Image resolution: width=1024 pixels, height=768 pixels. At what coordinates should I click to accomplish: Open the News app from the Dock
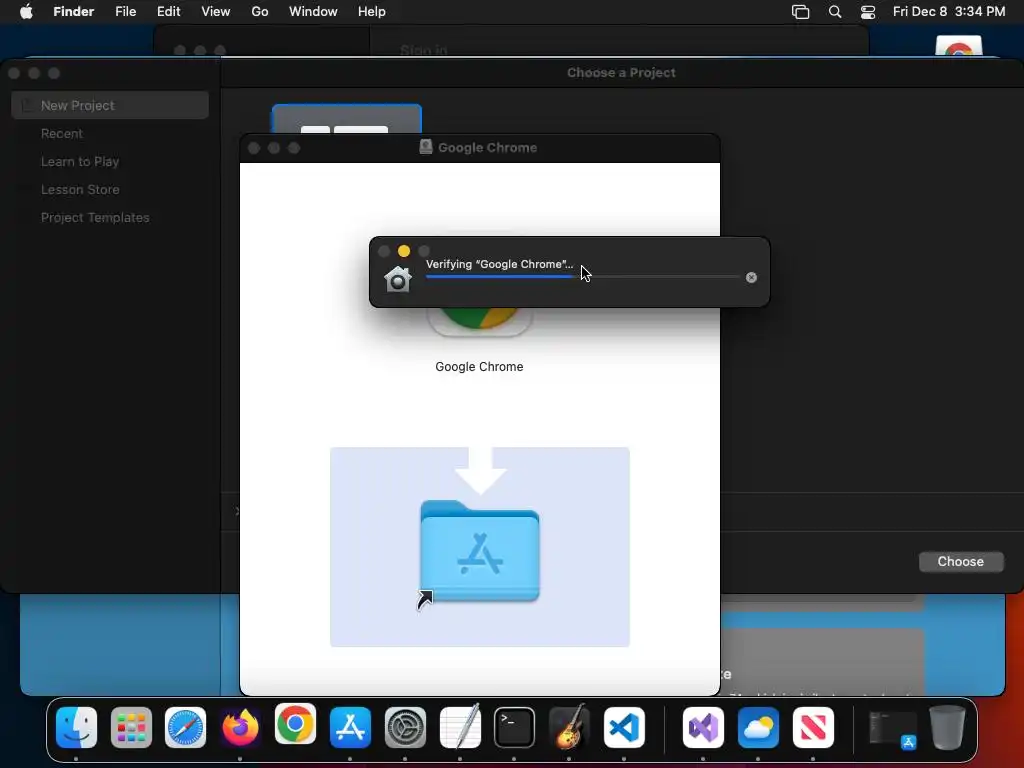click(x=813, y=727)
